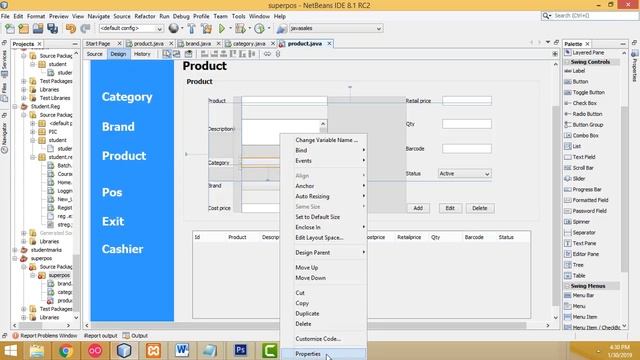Image resolution: width=640 pixels, height=360 pixels.
Task: Open Google Chrome from the taskbar
Action: pos(66,351)
